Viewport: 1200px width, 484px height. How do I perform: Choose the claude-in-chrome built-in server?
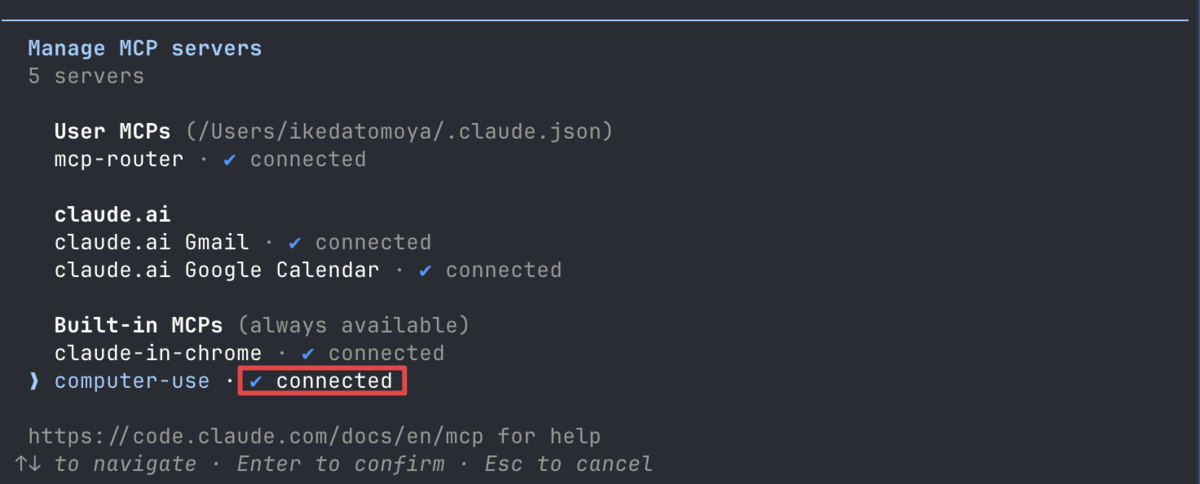click(x=158, y=354)
